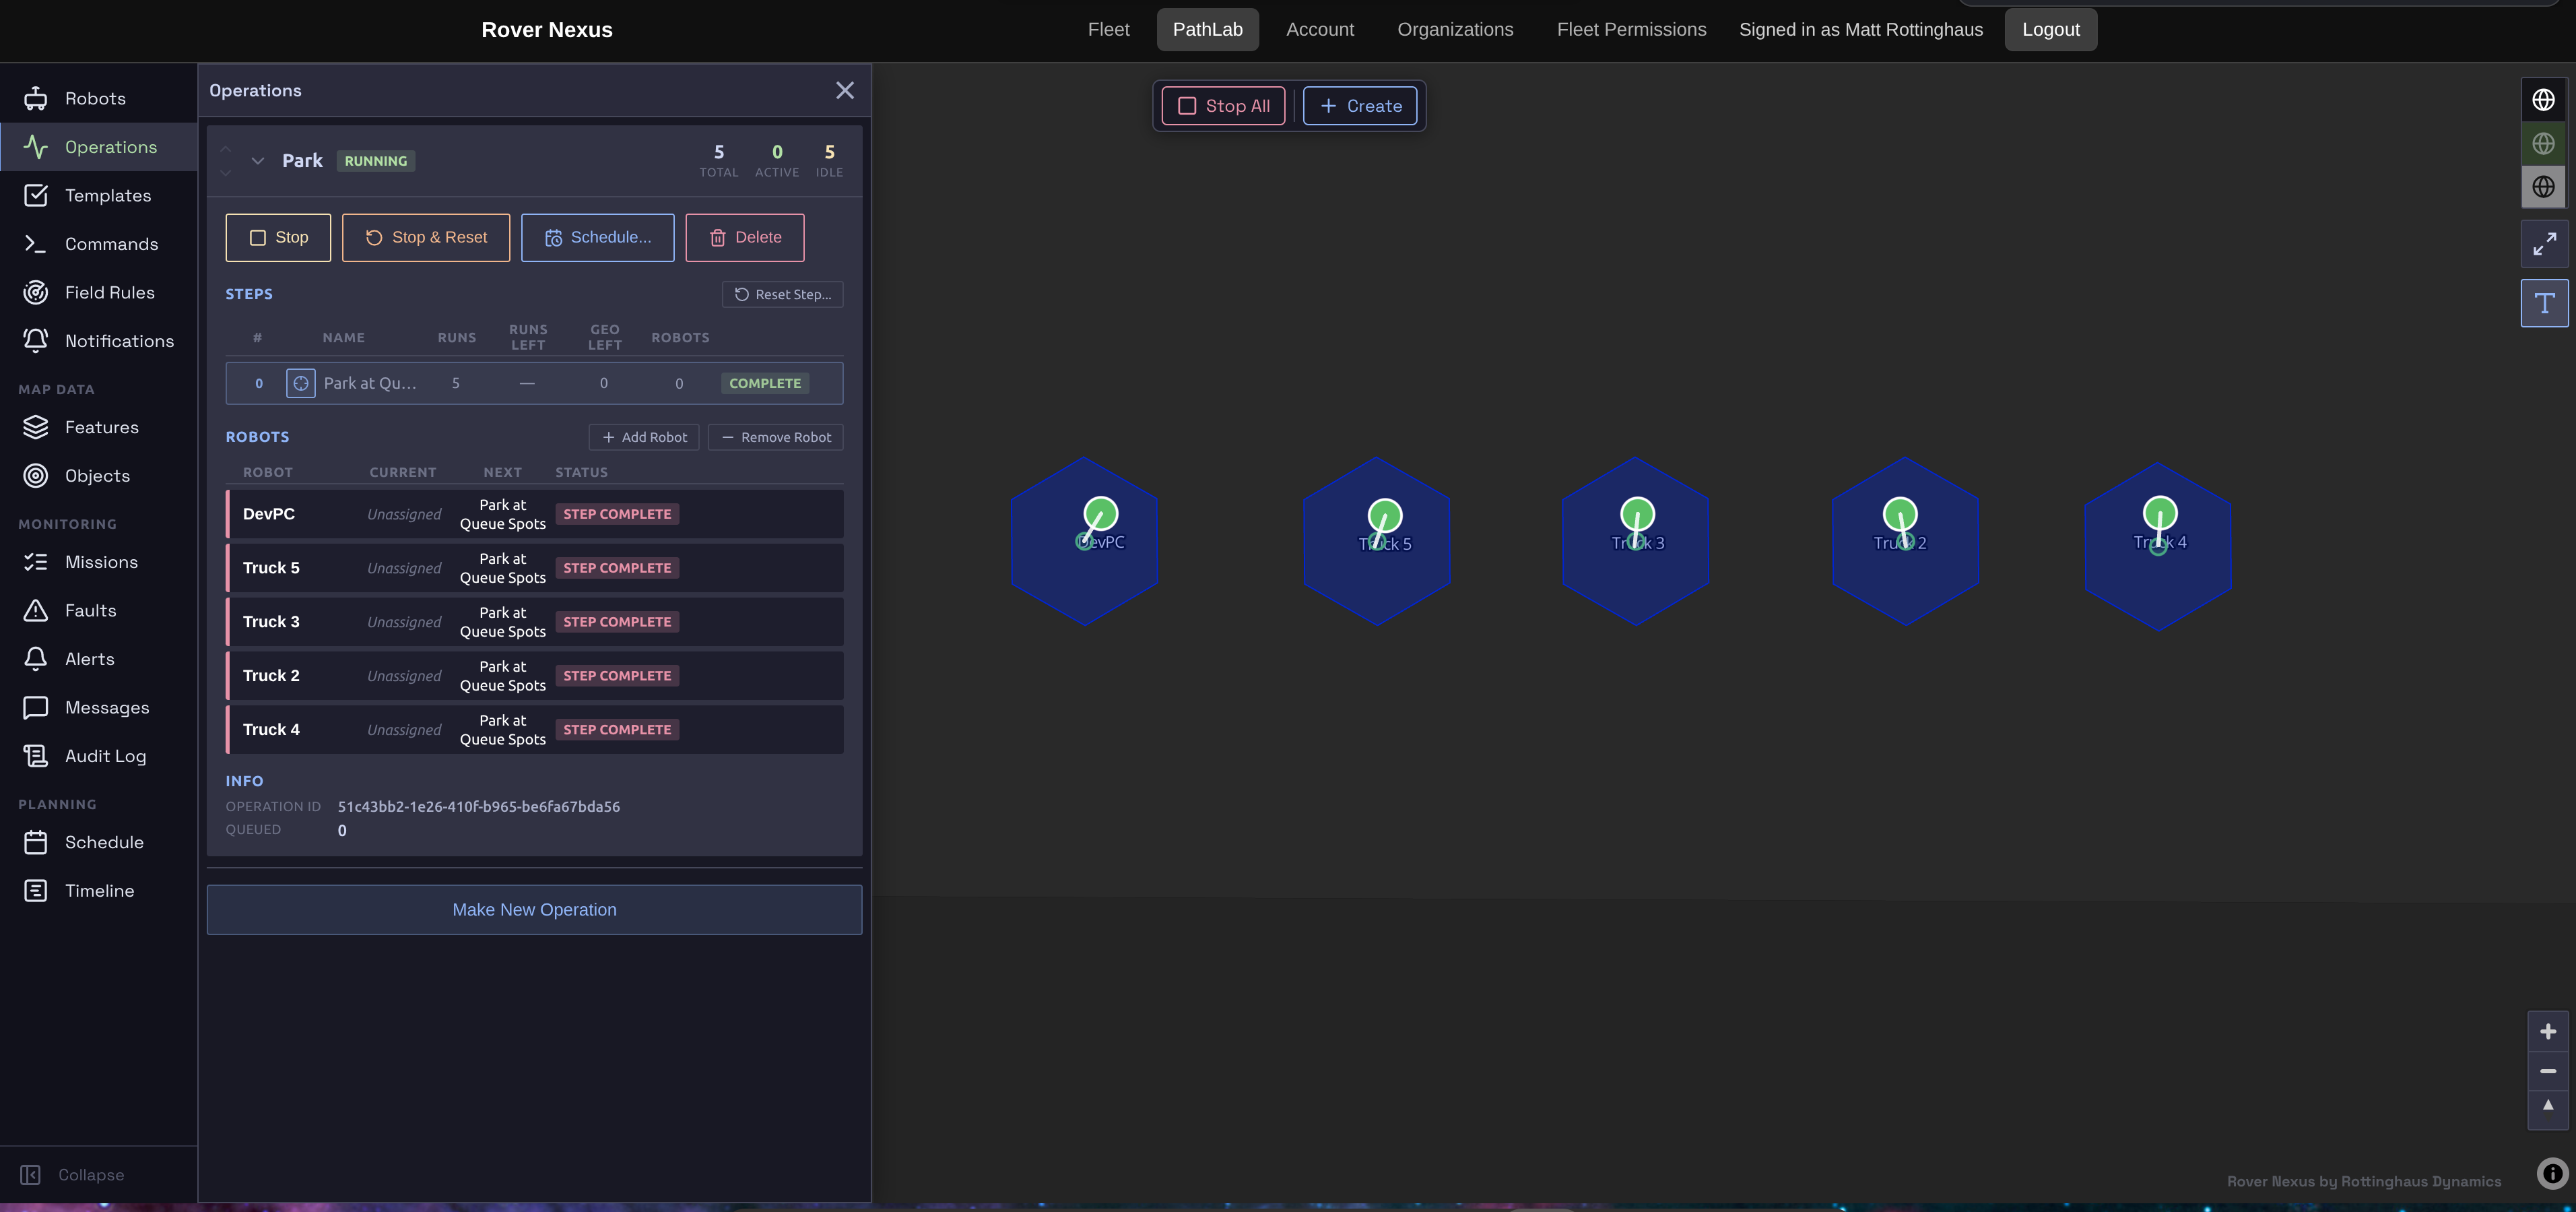Click the operation ID value
This screenshot has width=2576, height=1212.
click(x=479, y=807)
